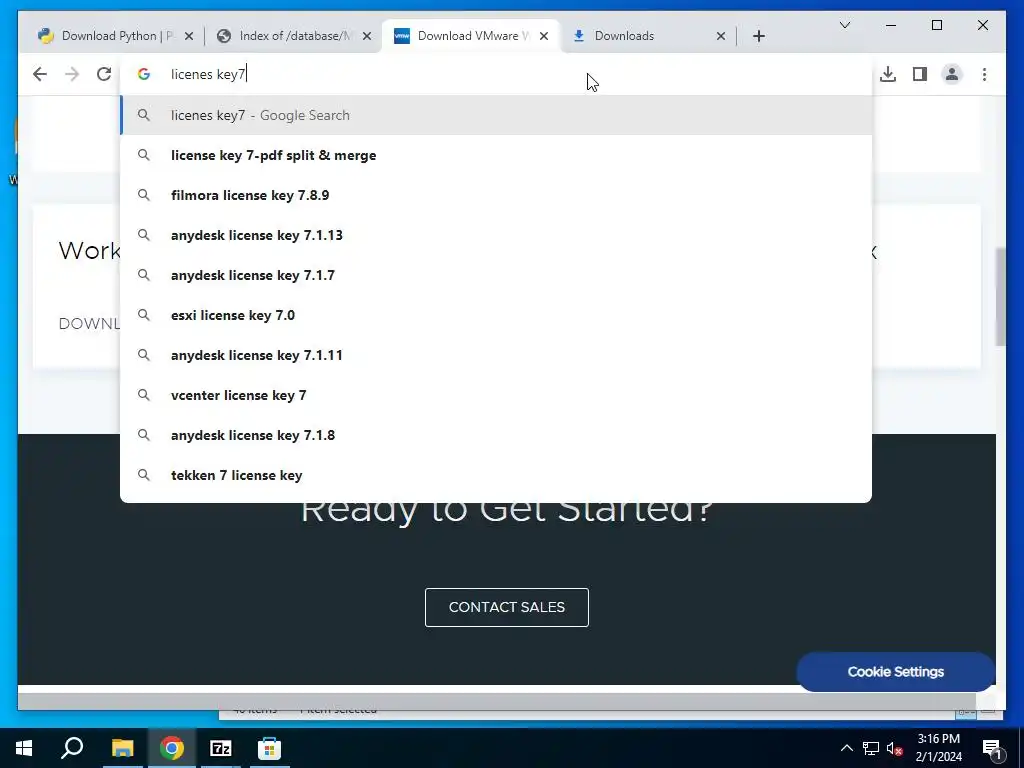Select the Download VMware tab
This screenshot has width=1024, height=768.
tap(470, 36)
